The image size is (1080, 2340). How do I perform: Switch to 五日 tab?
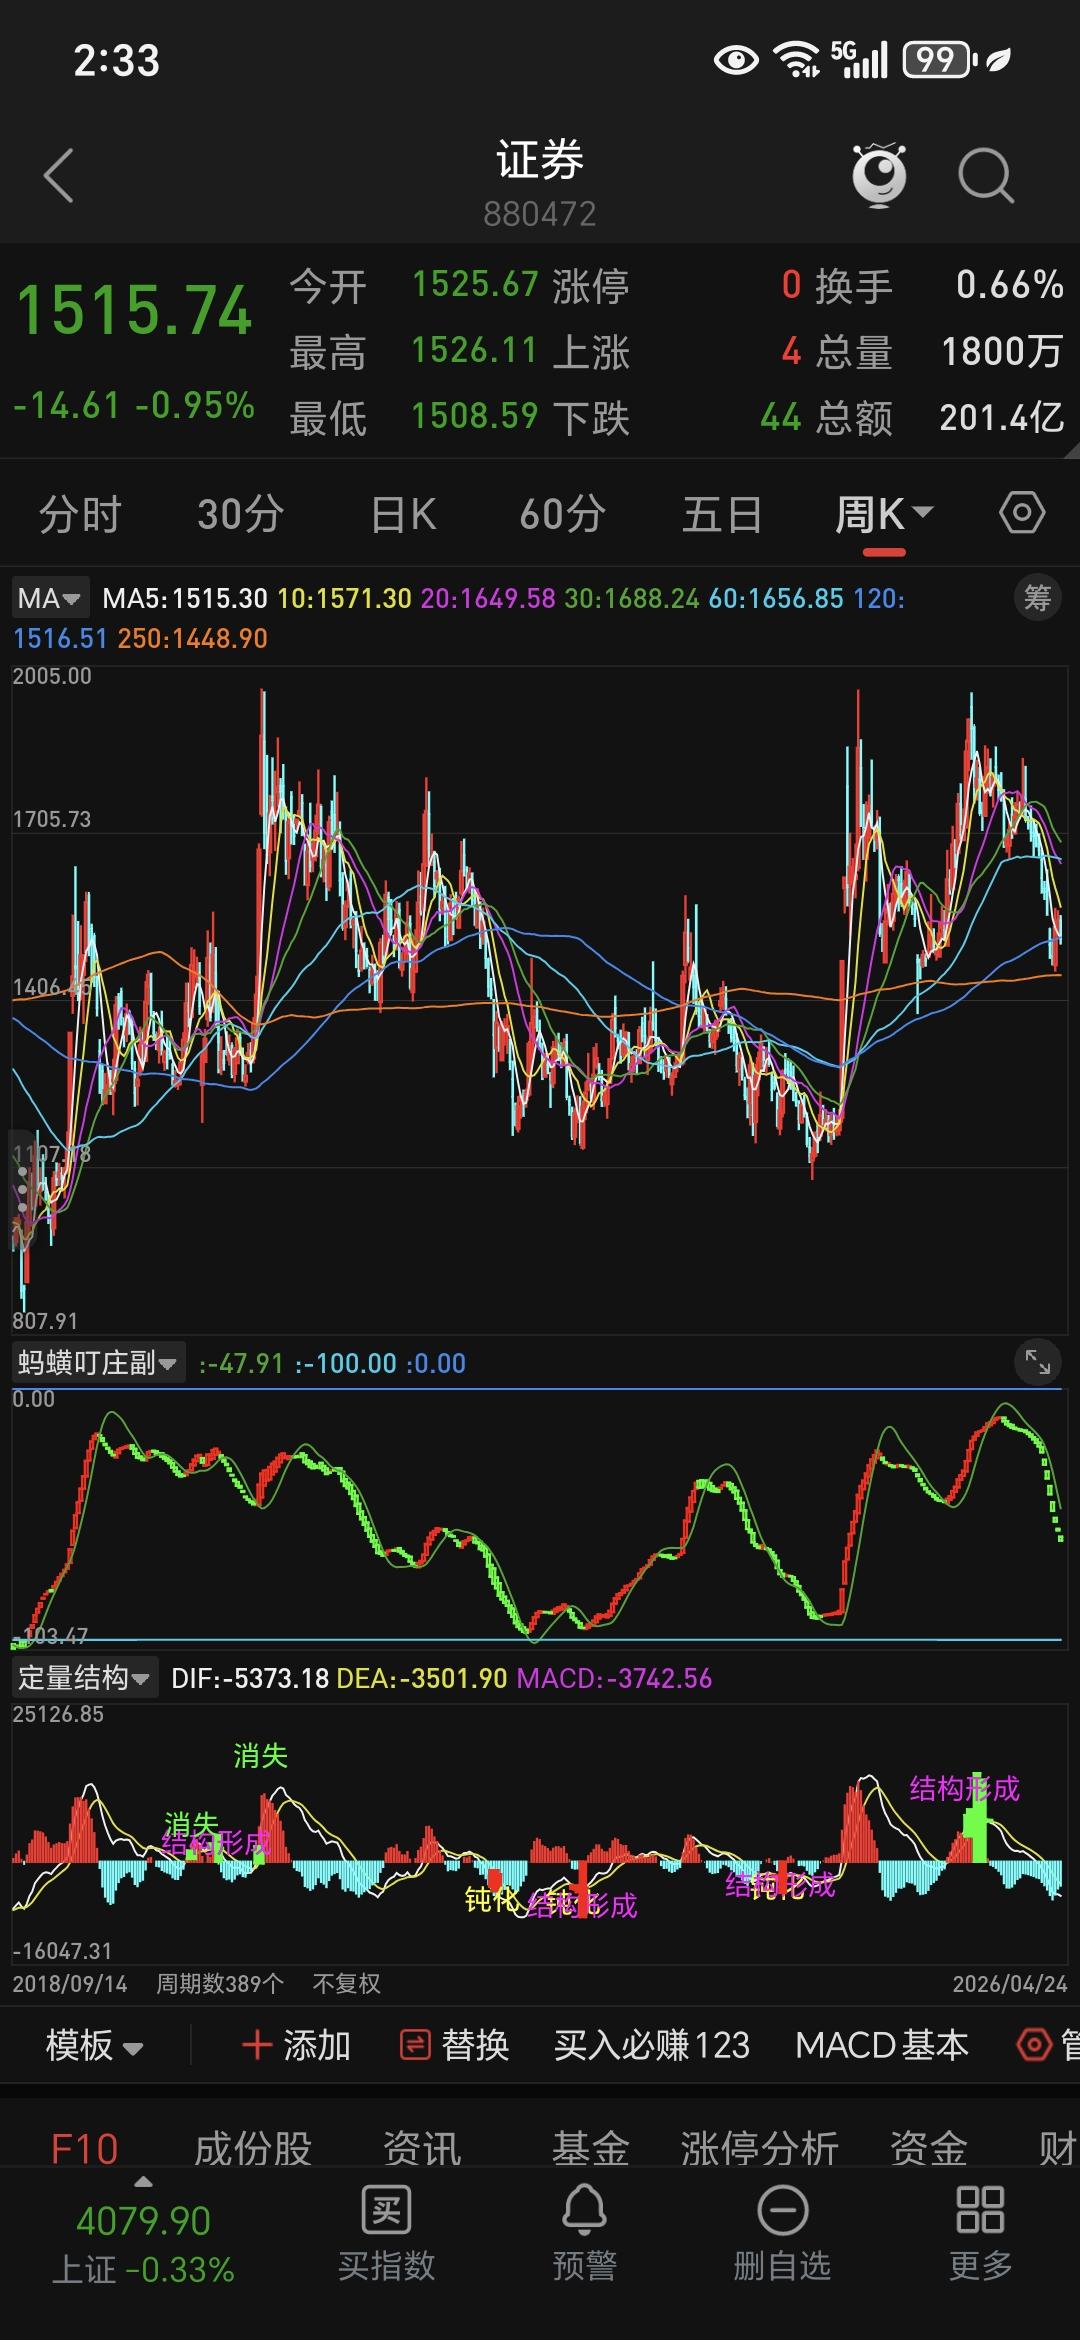[x=722, y=515]
